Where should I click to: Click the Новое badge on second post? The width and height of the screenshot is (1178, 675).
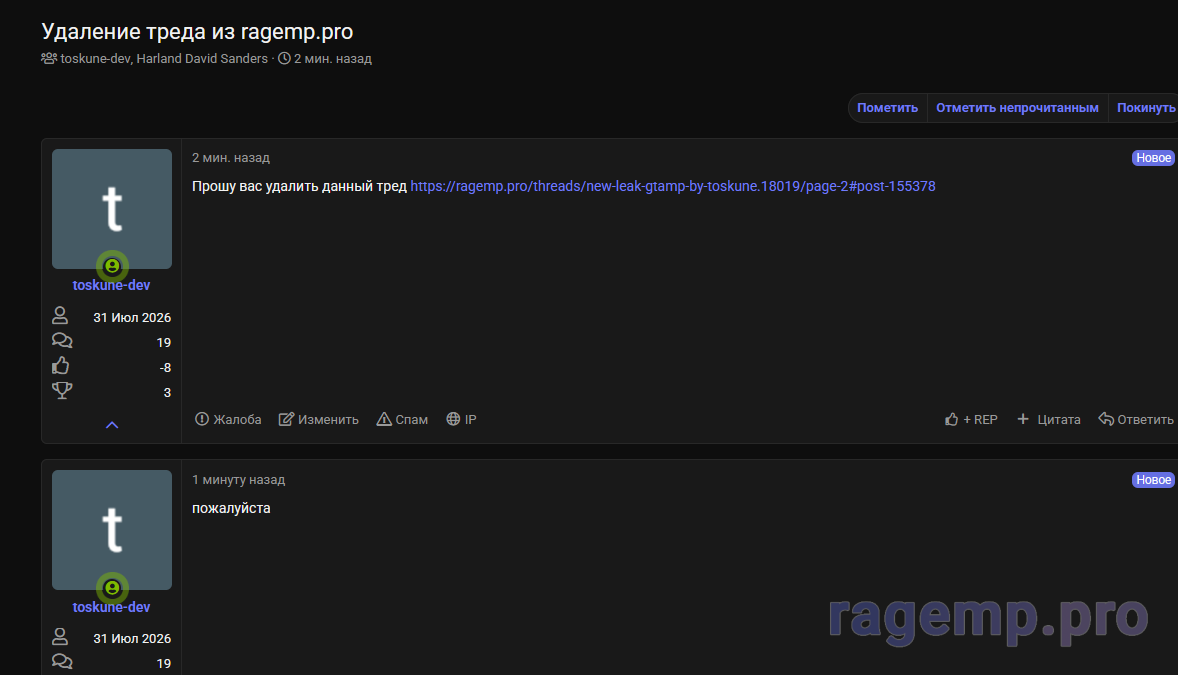click(1153, 480)
